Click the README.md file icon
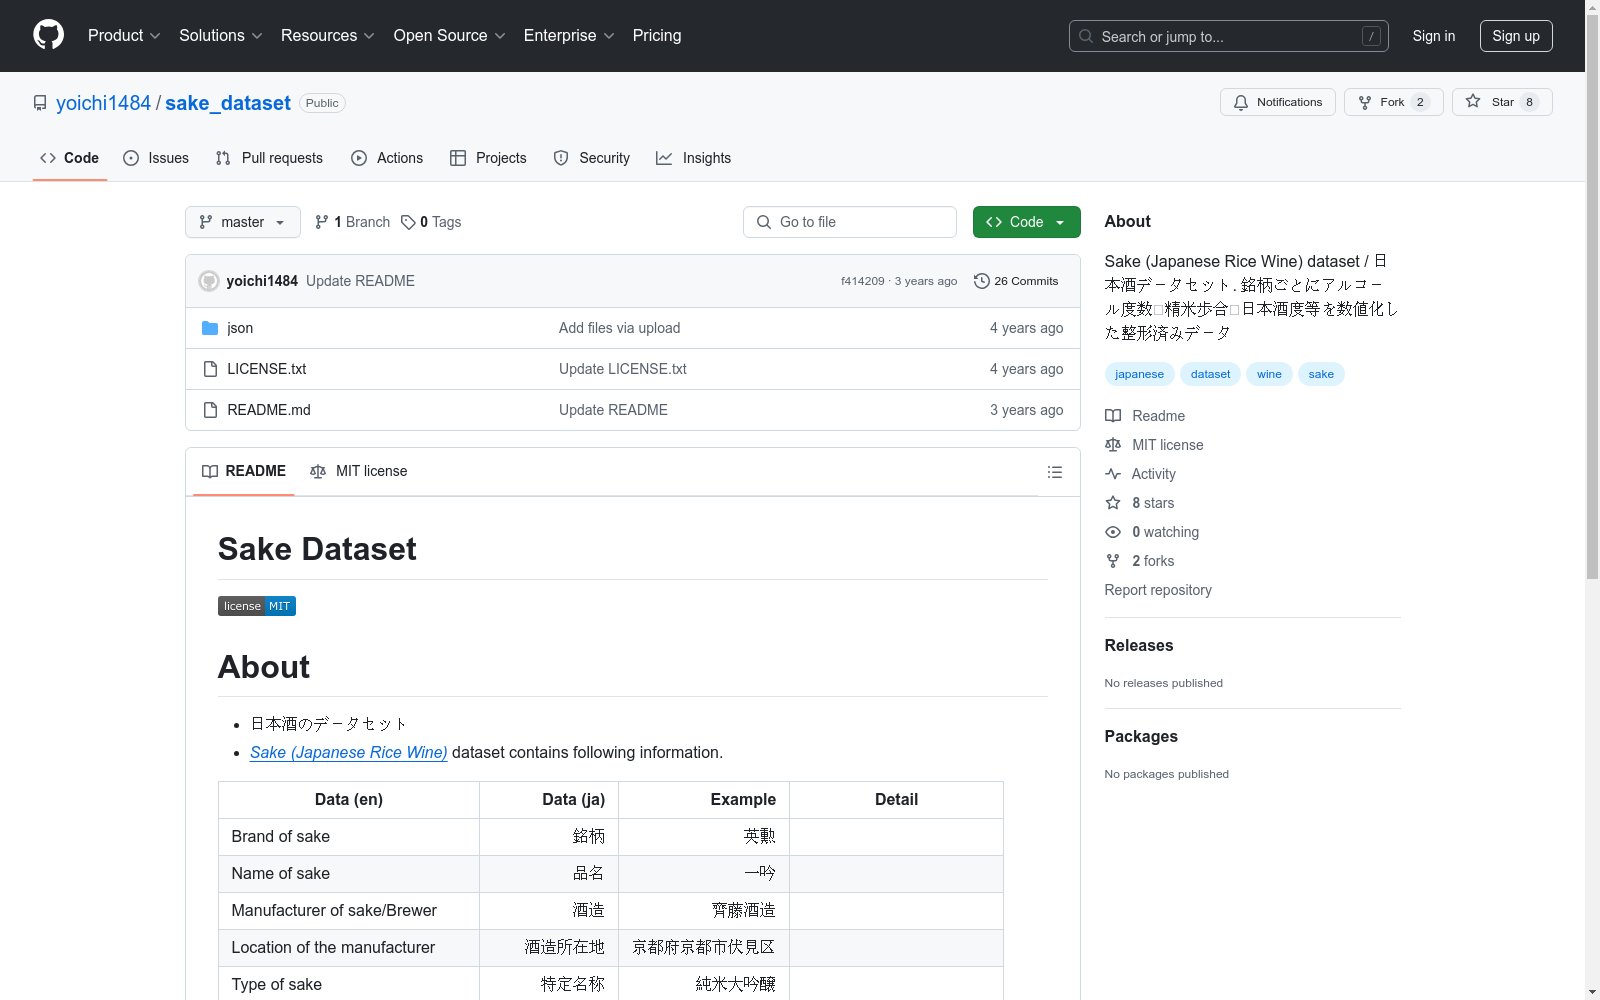The image size is (1600, 1000). (x=210, y=410)
